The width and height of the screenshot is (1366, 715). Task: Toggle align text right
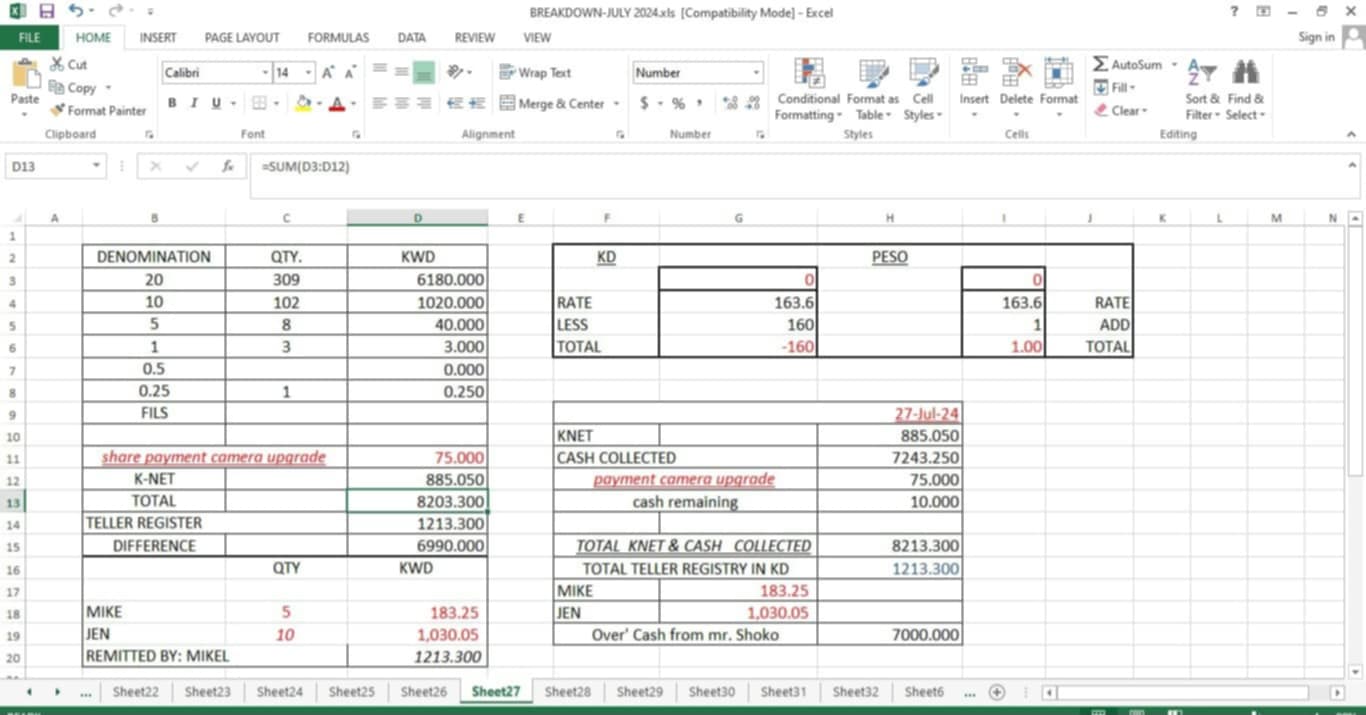coord(423,103)
